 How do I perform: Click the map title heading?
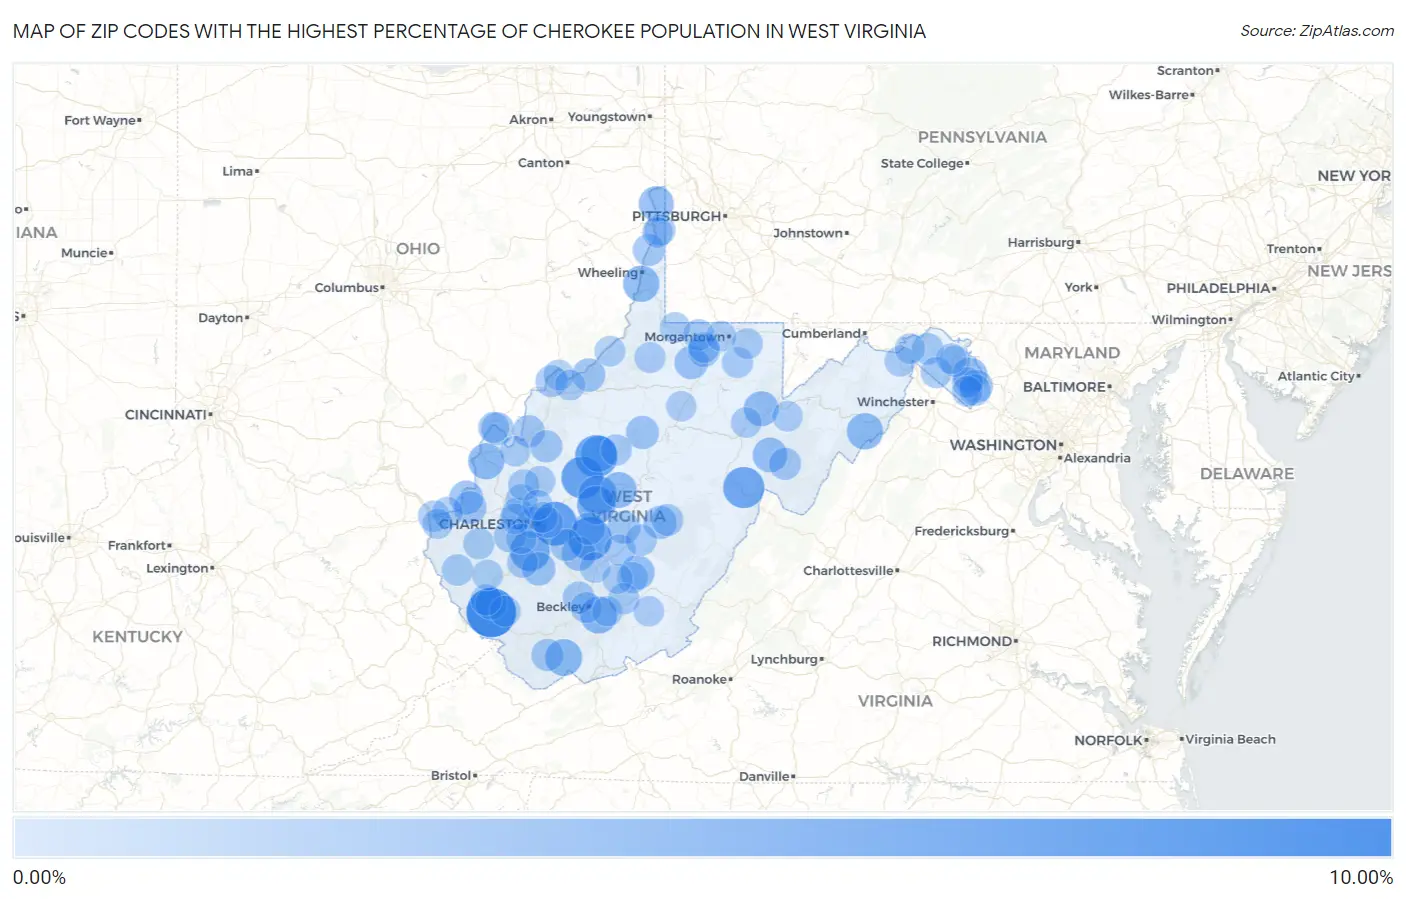click(x=469, y=31)
